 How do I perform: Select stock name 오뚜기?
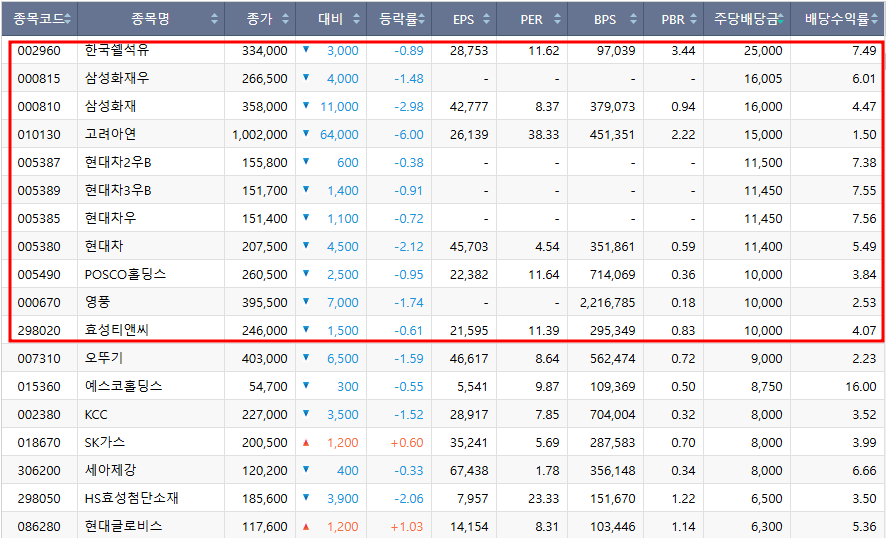point(103,358)
